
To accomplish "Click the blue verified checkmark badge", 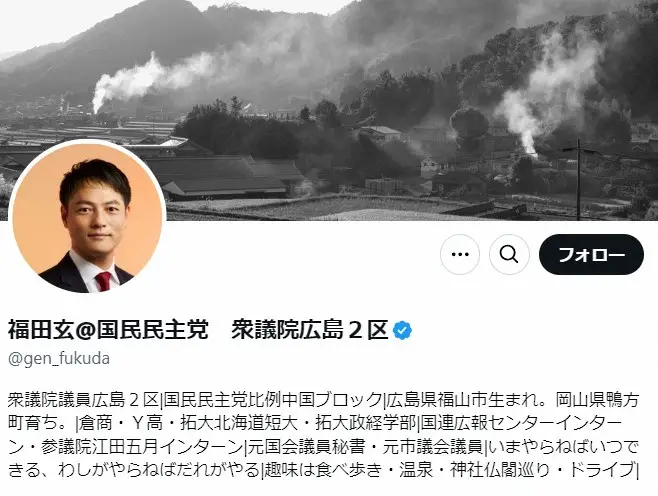I will click(x=402, y=330).
